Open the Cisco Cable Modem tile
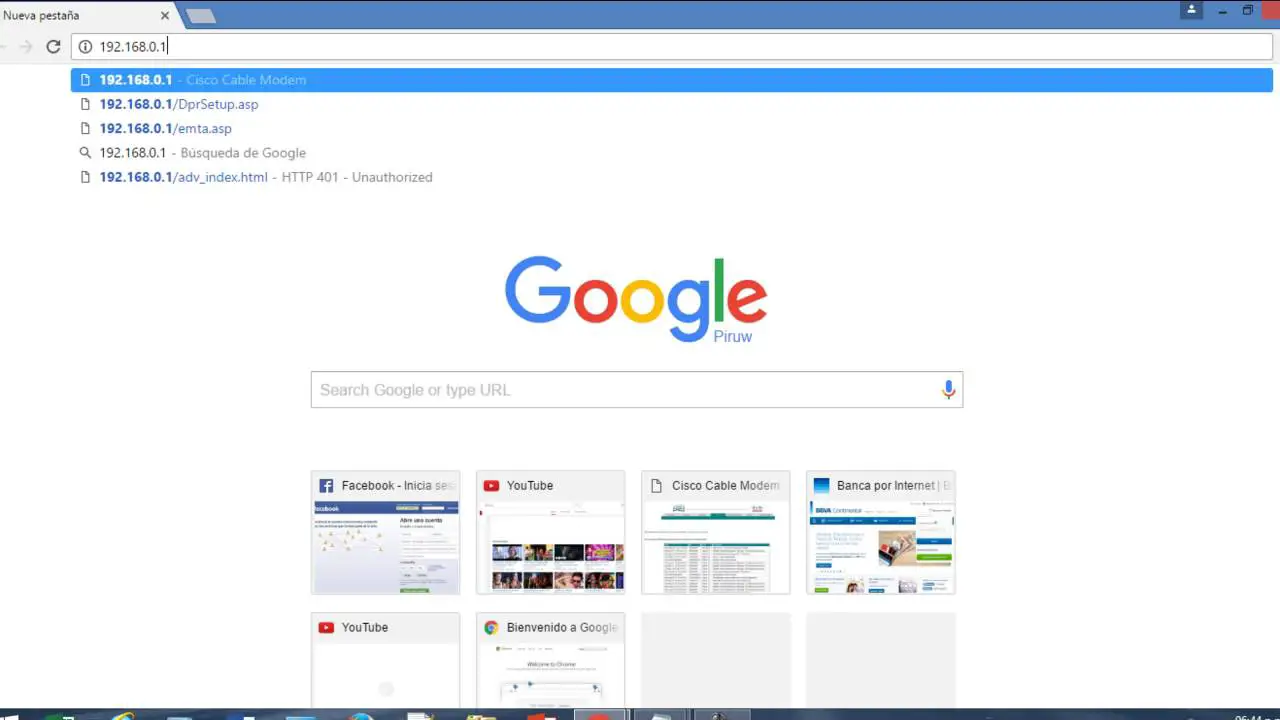The width and height of the screenshot is (1280, 720). 715,532
